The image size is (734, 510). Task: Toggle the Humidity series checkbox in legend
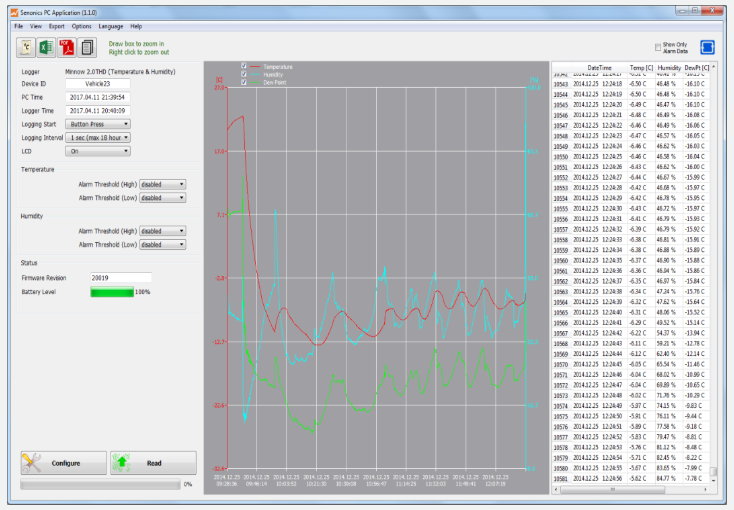[x=243, y=74]
